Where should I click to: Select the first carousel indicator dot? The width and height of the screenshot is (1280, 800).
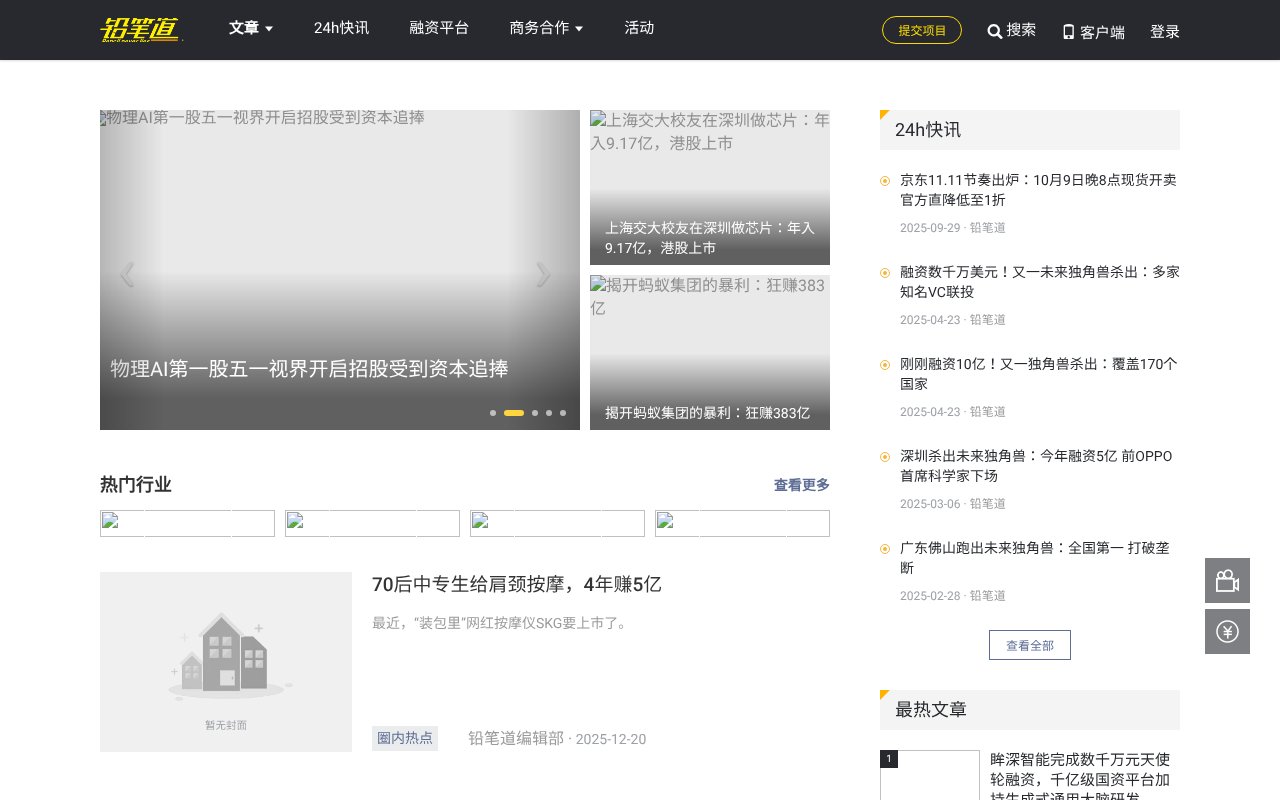click(x=492, y=412)
